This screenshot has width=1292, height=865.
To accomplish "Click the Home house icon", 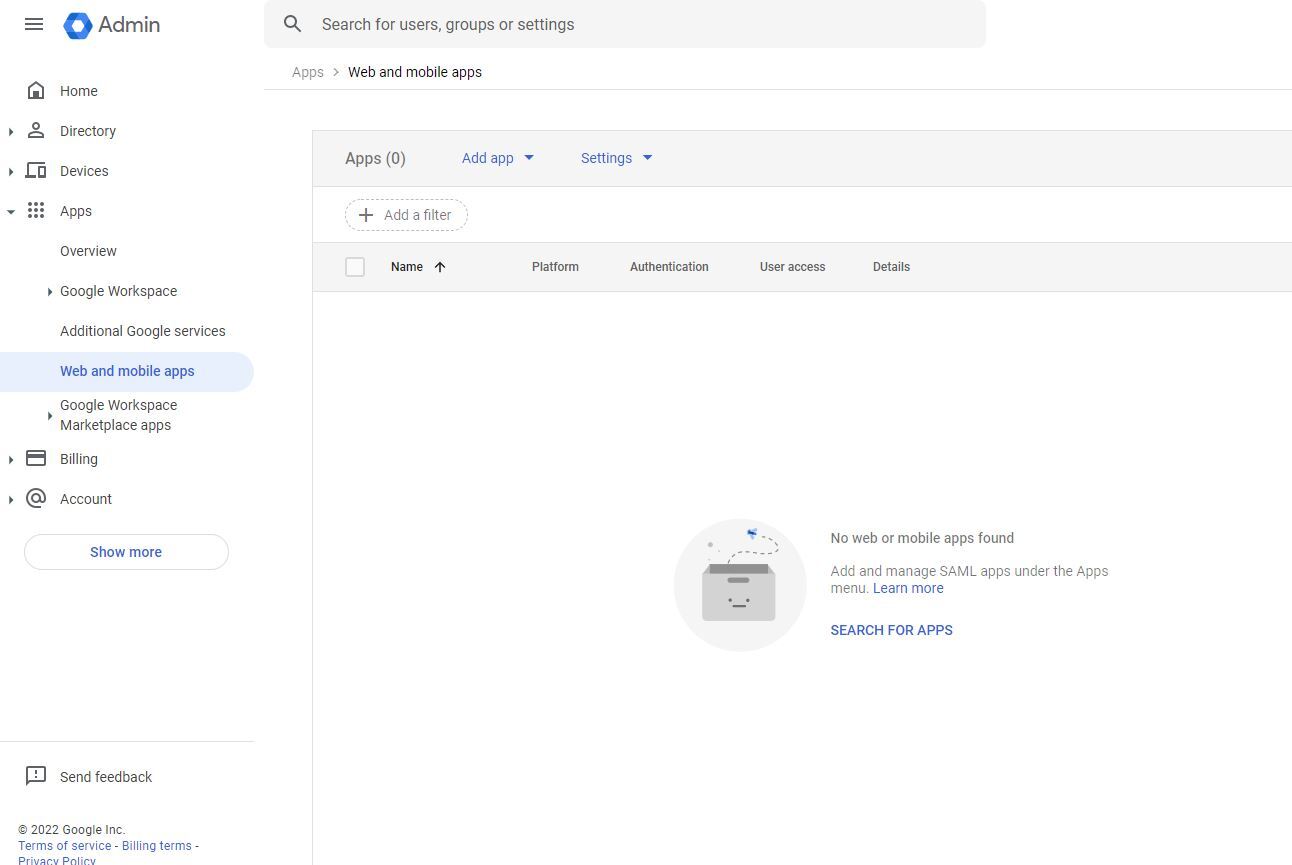I will 36,91.
